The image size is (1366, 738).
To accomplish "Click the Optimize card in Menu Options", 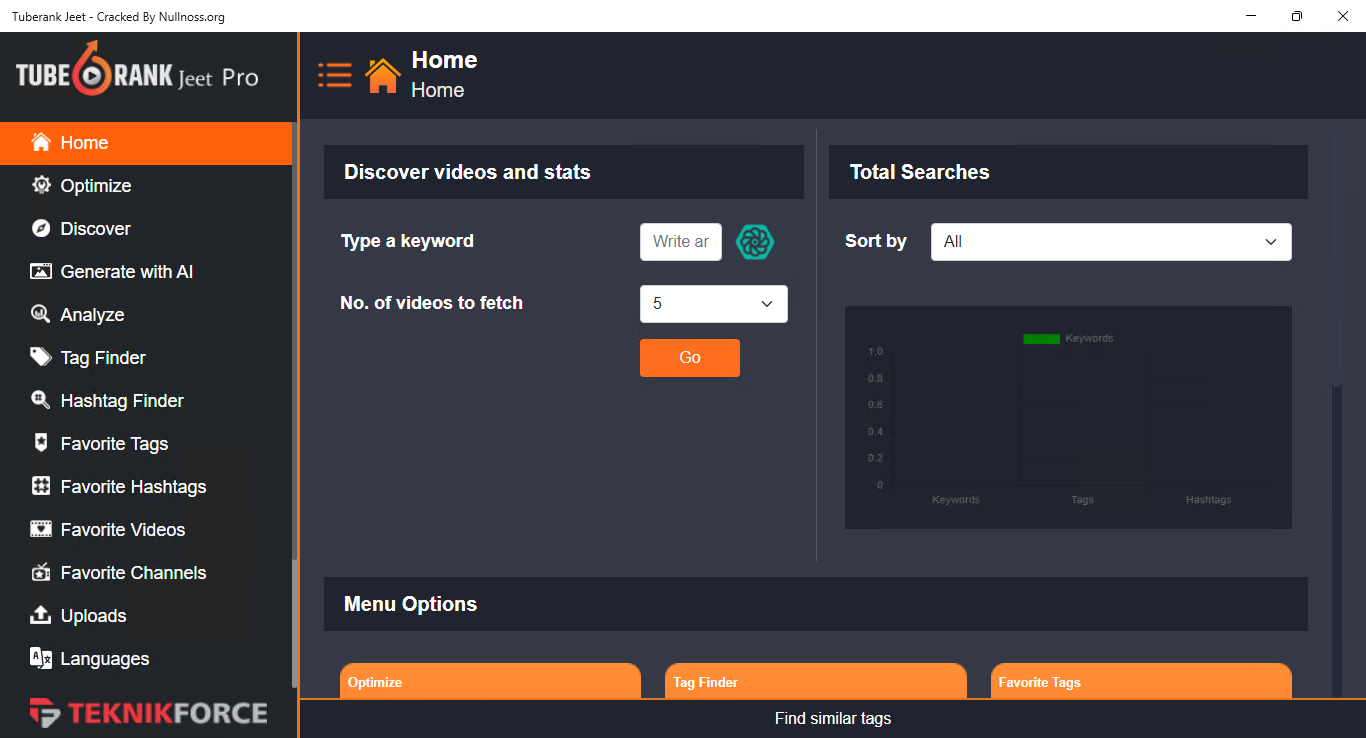I will point(490,681).
